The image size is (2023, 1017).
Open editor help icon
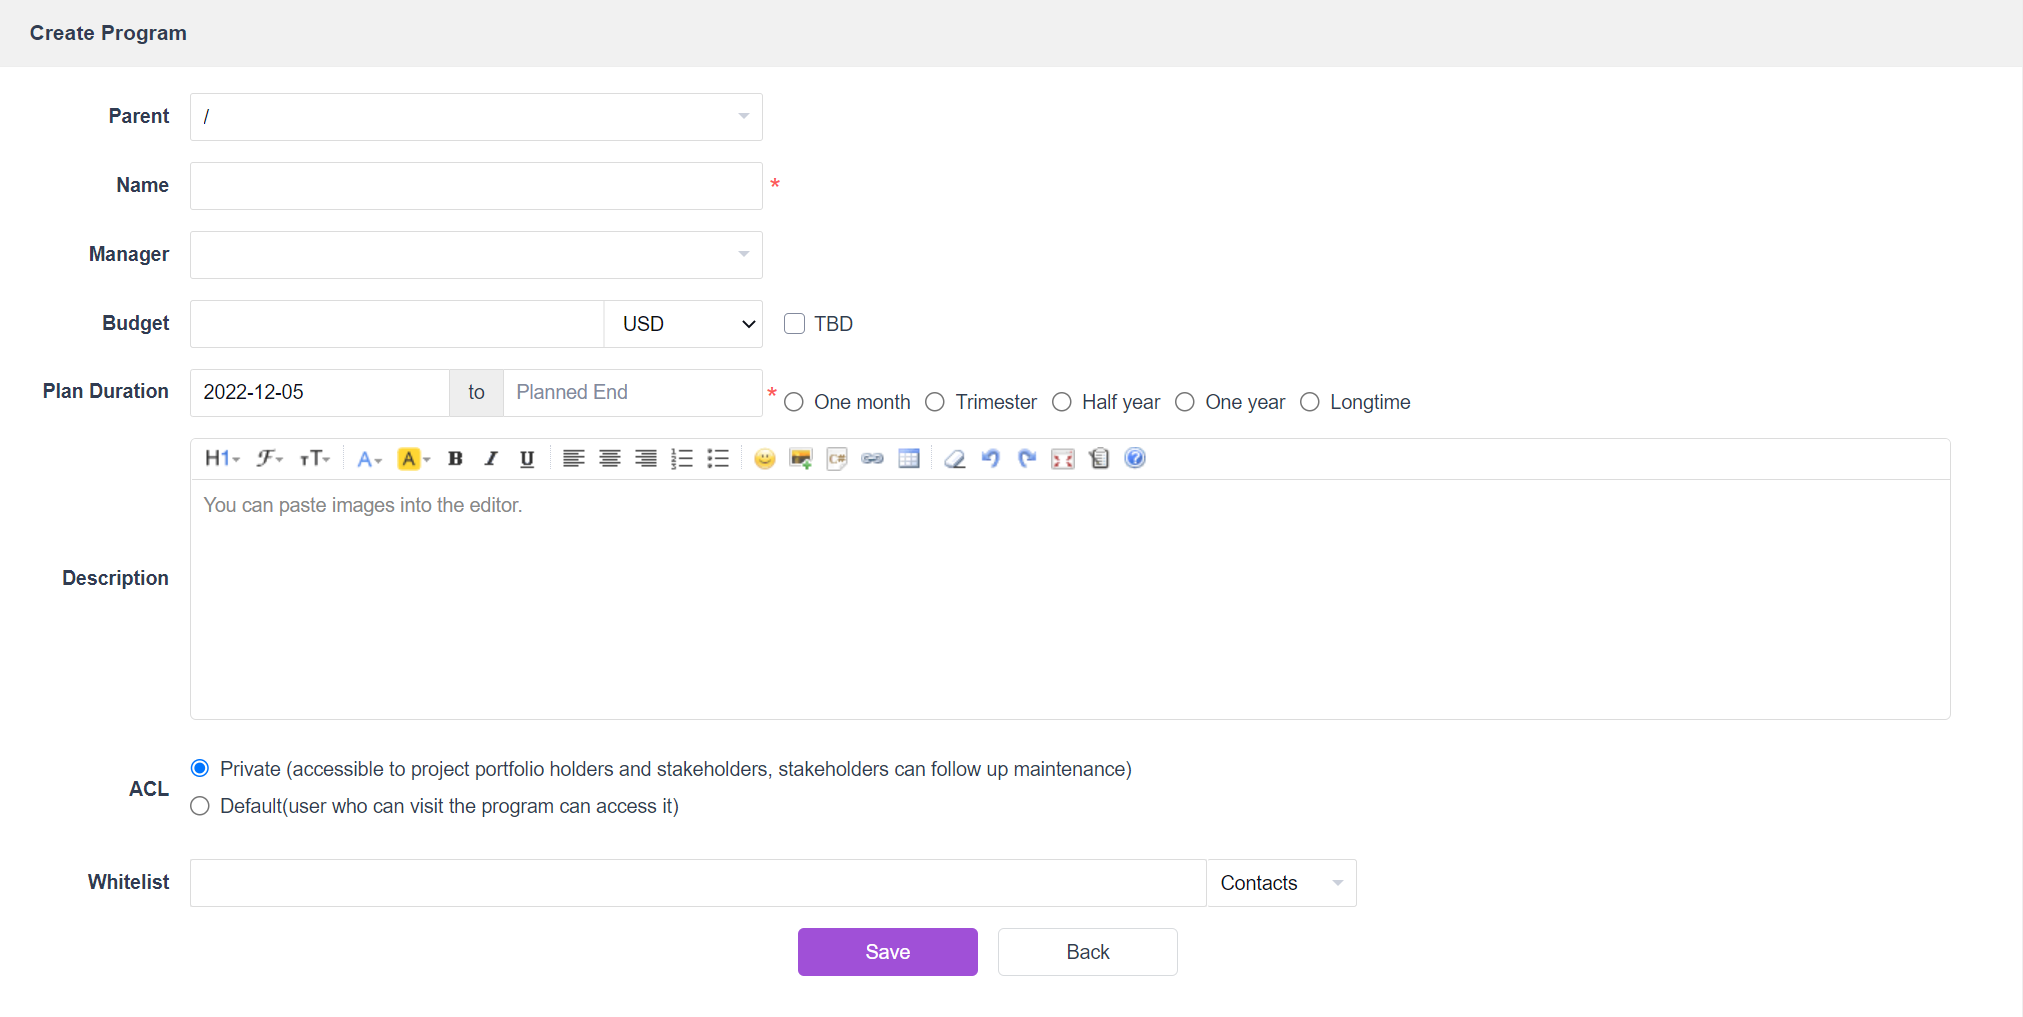(1134, 458)
